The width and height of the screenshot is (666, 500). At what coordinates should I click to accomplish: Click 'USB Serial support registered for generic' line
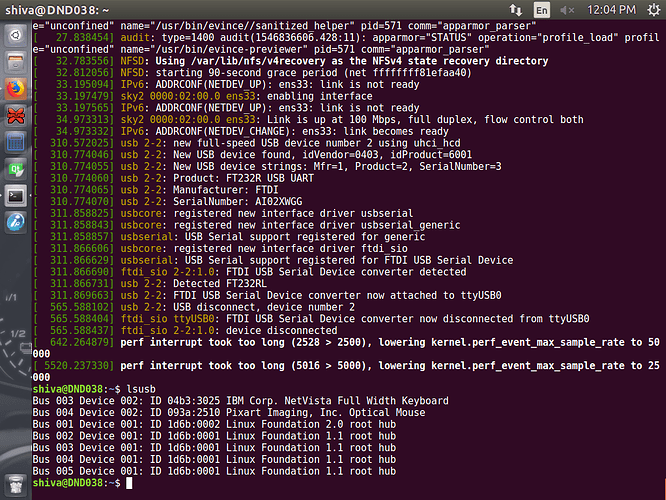pyautogui.click(x=229, y=237)
